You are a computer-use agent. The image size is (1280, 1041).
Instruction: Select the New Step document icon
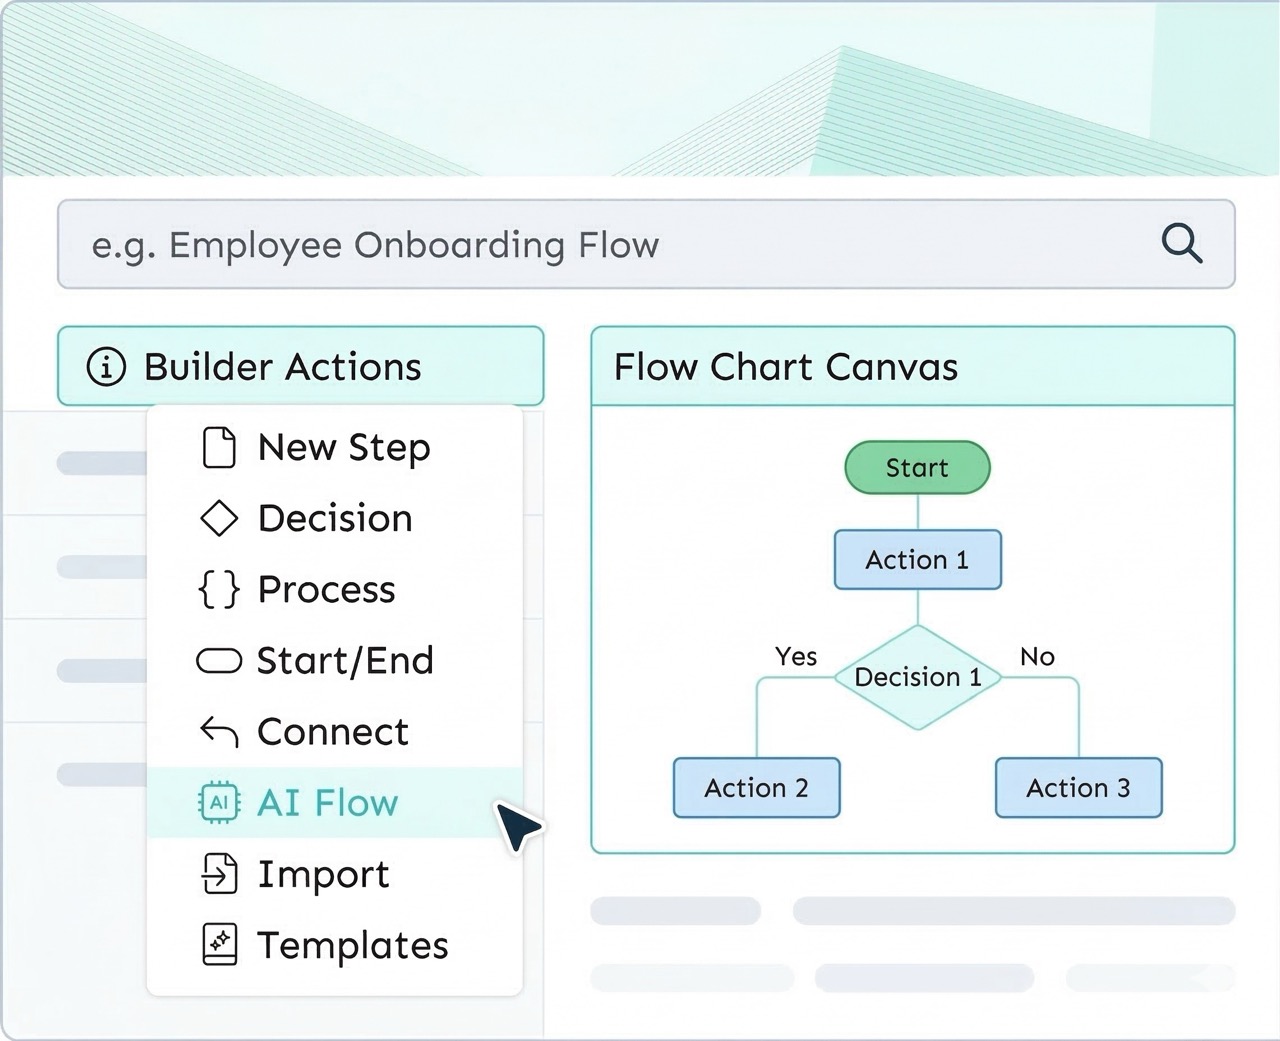pos(218,447)
